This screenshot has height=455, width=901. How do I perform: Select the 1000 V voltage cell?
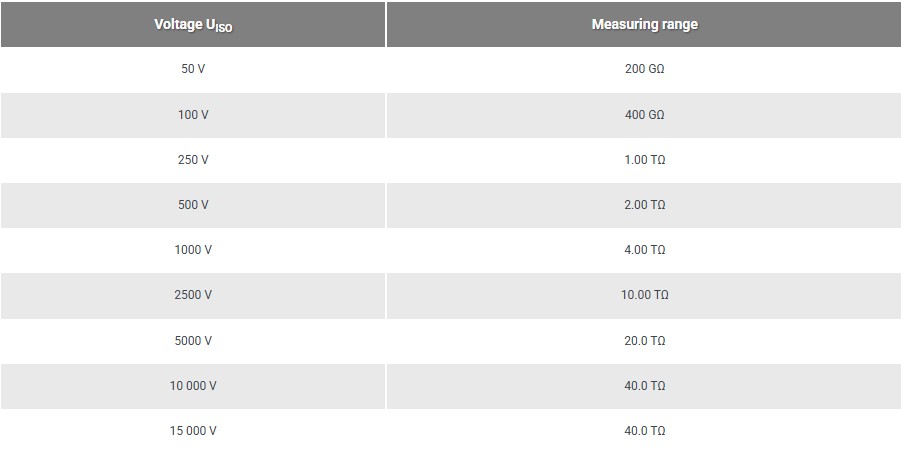[x=193, y=250]
